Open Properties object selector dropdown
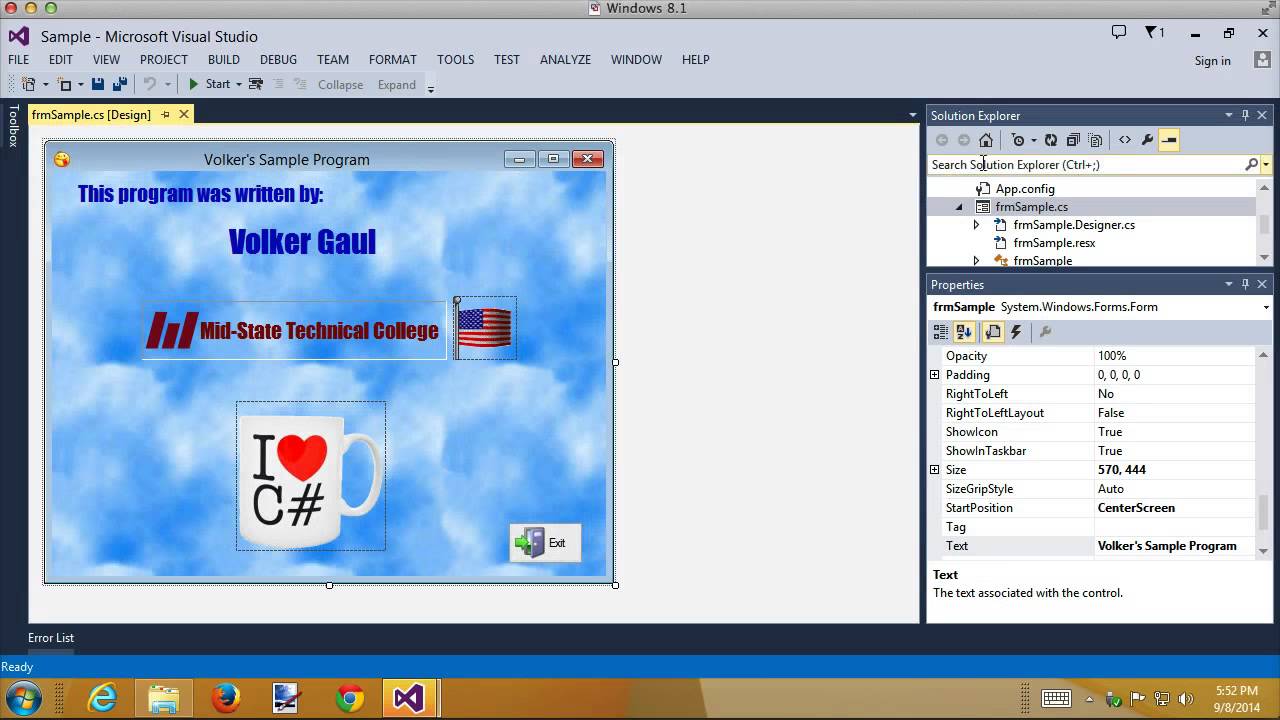Viewport: 1280px width, 720px height. 1266,307
